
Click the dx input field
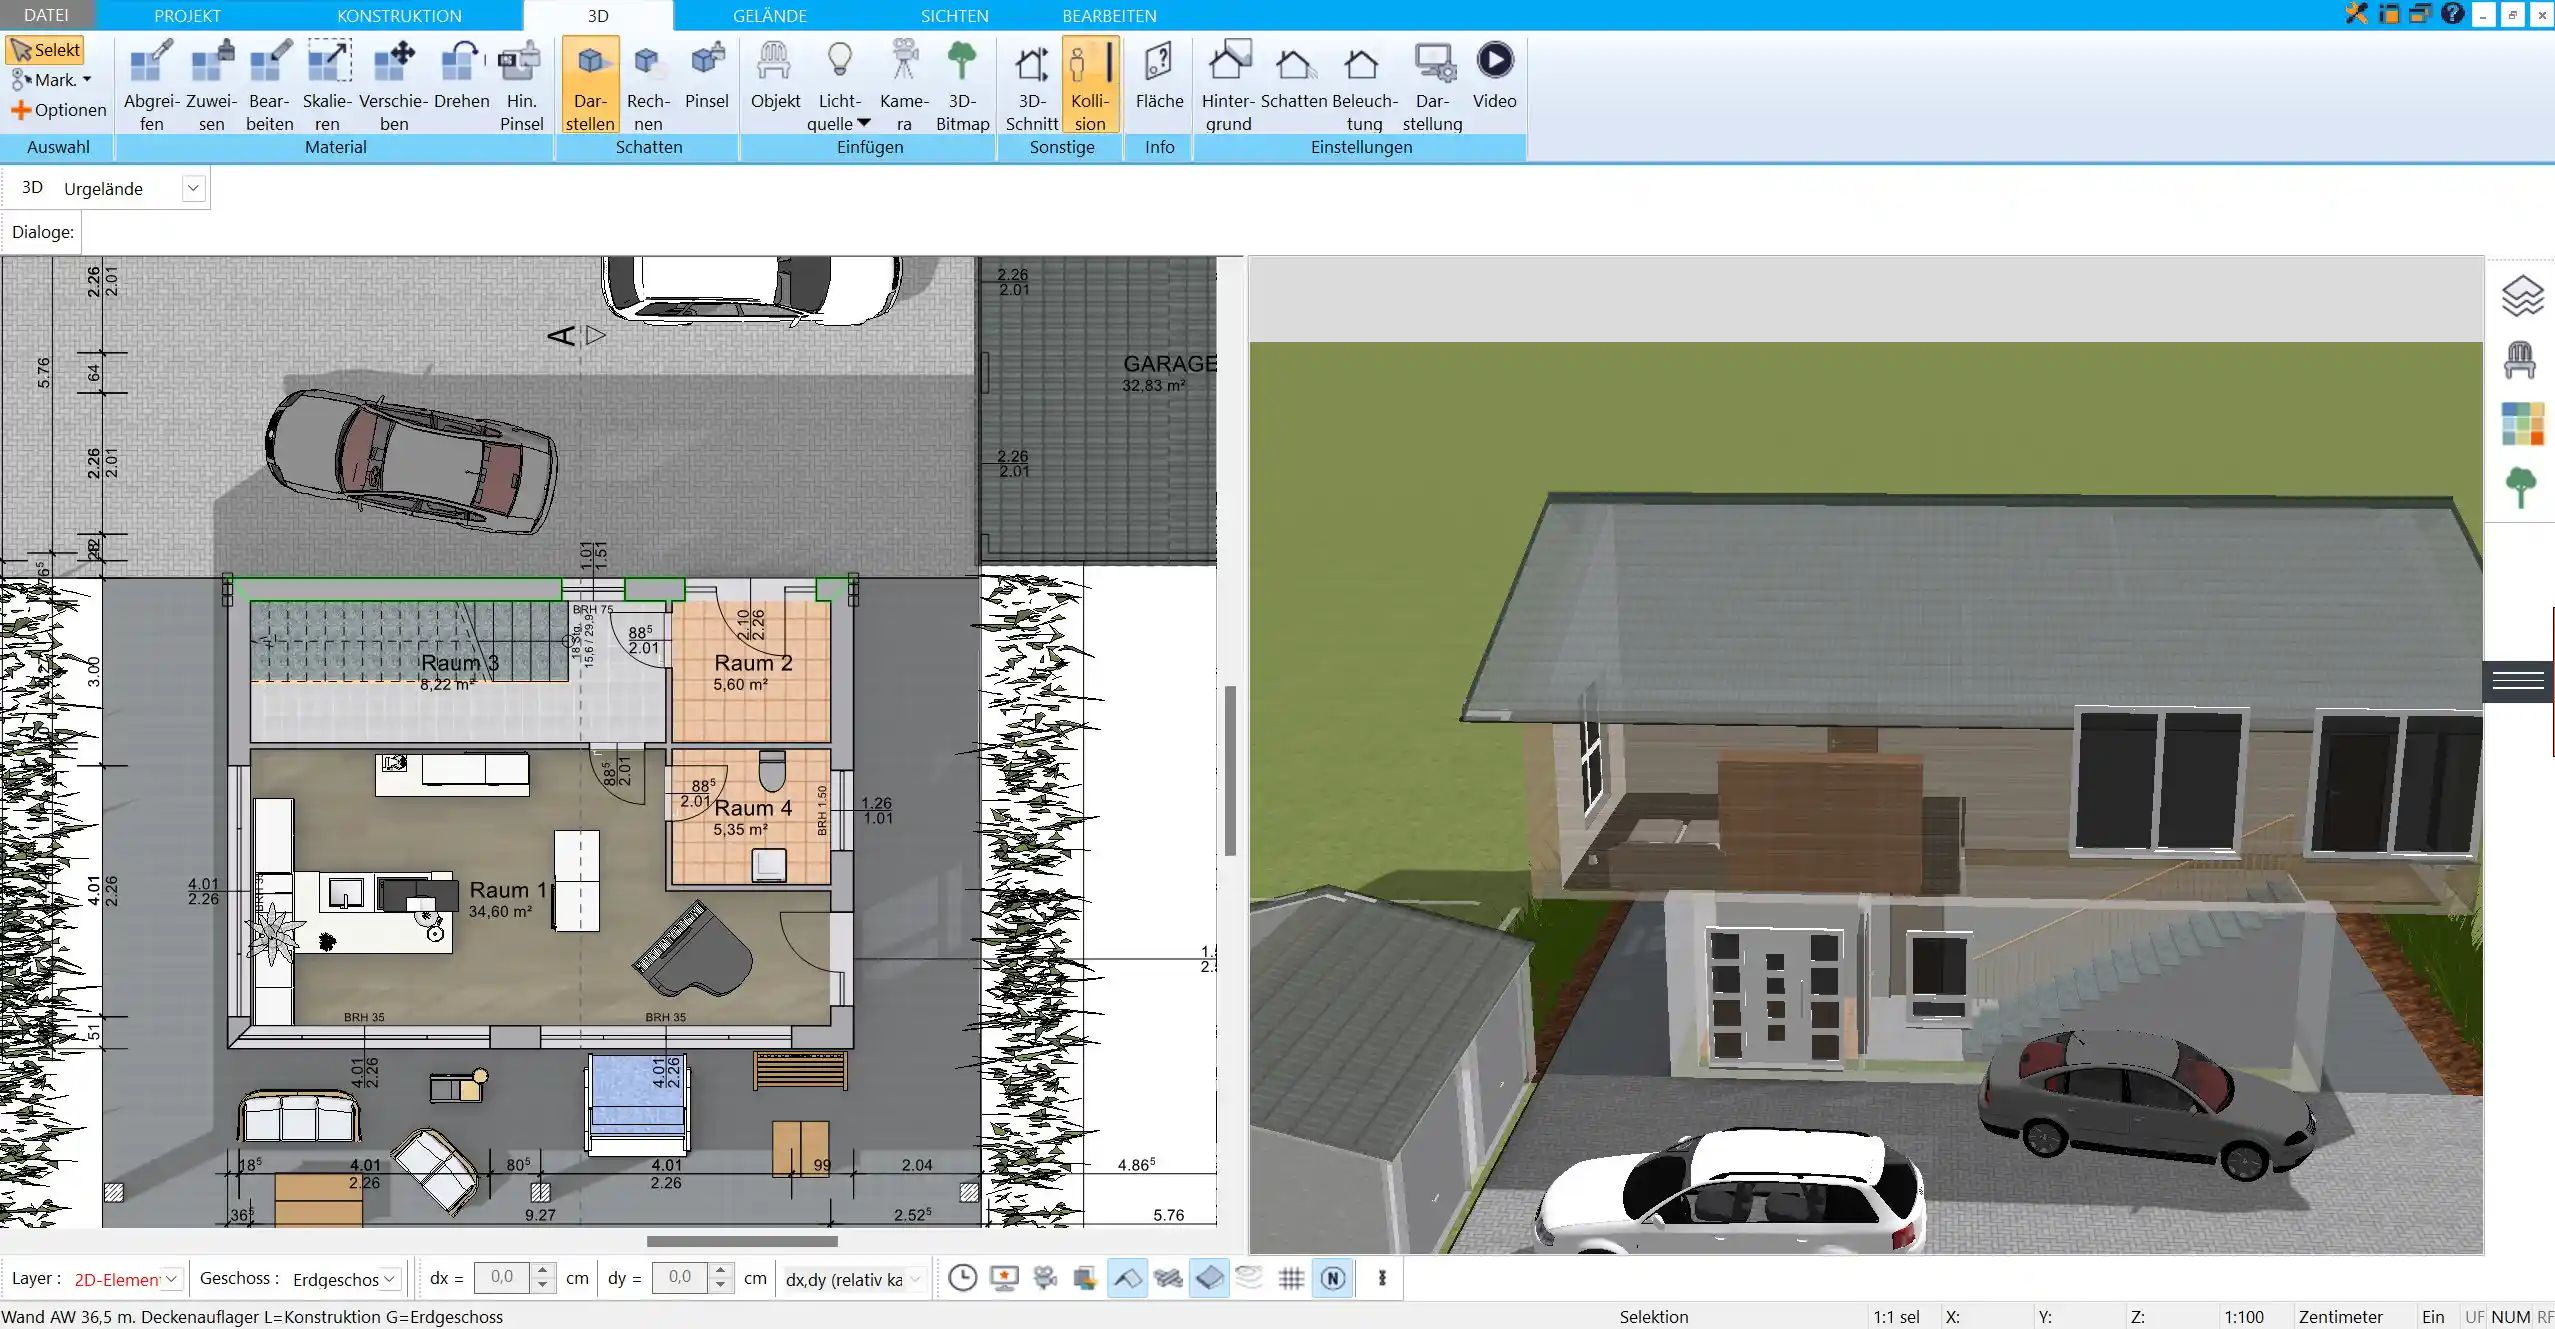pyautogui.click(x=505, y=1278)
